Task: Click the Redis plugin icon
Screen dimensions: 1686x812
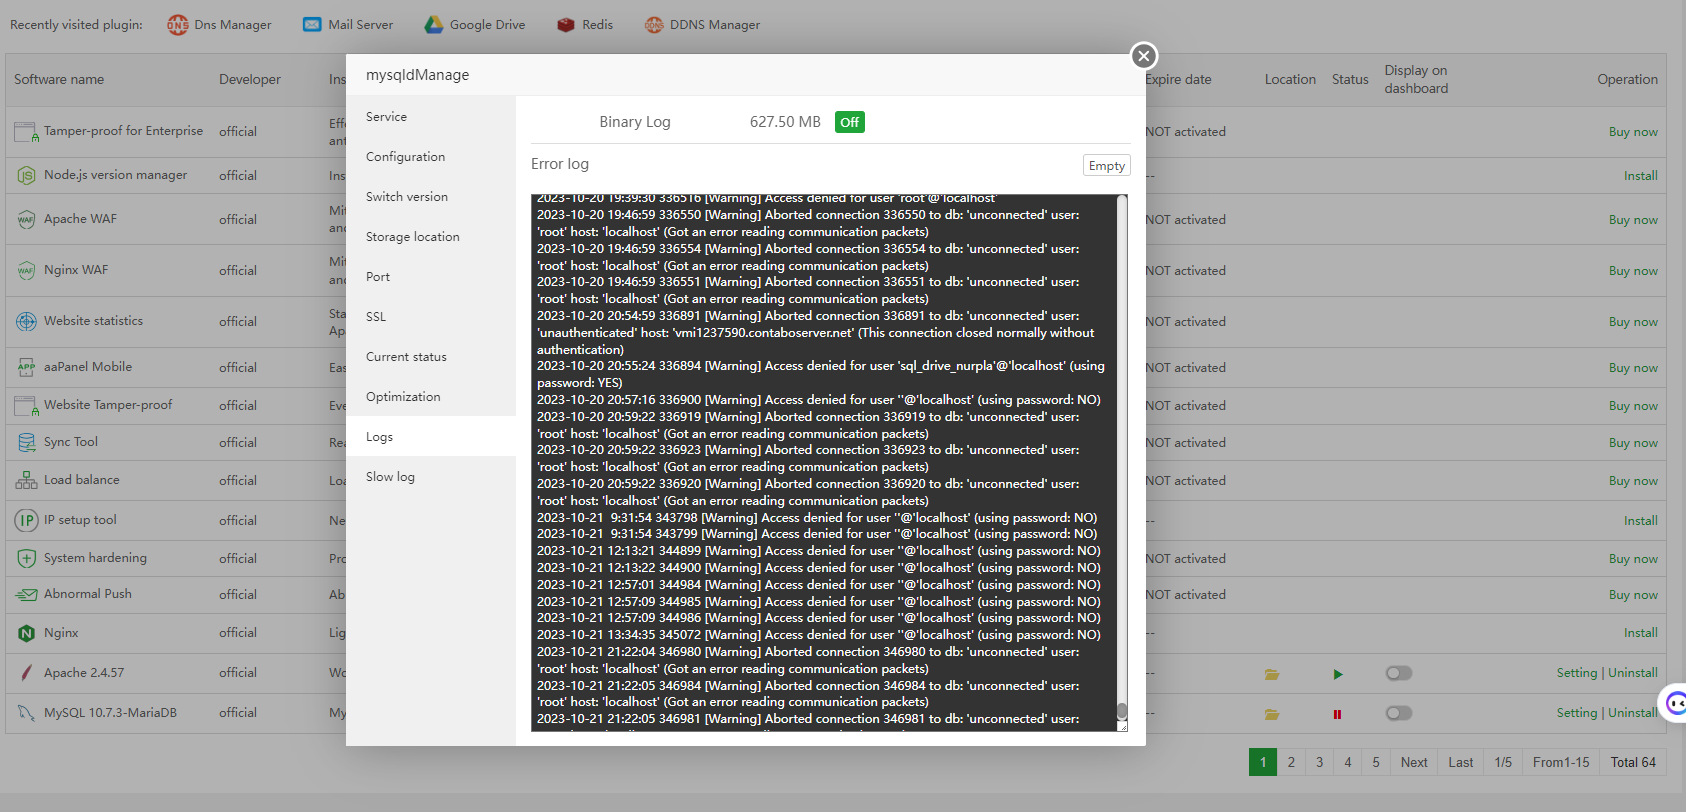Action: (566, 25)
